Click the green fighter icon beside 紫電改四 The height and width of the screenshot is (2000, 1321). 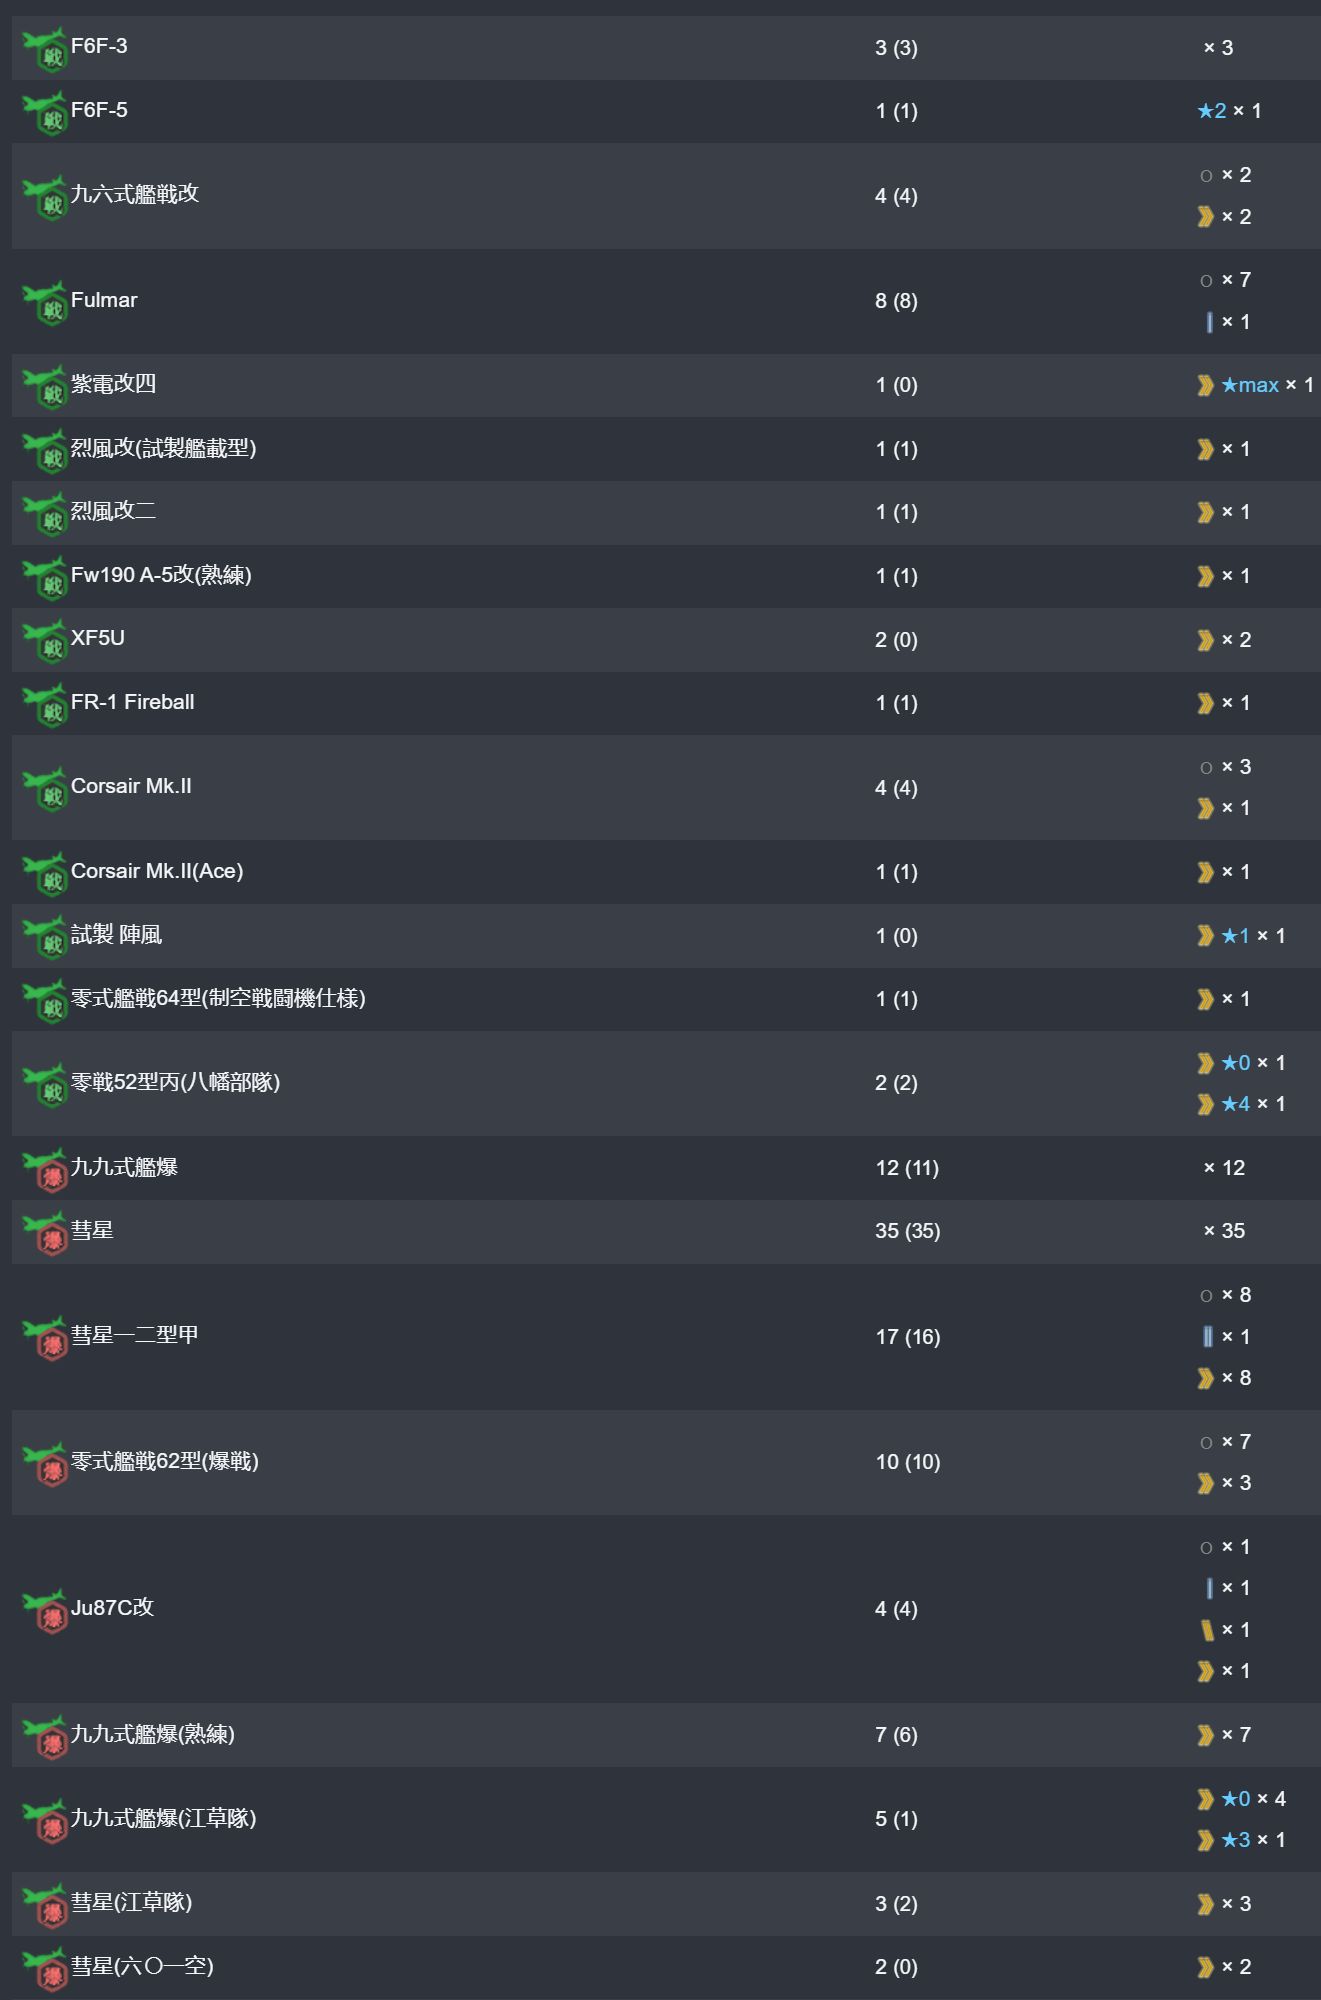pyautogui.click(x=45, y=386)
